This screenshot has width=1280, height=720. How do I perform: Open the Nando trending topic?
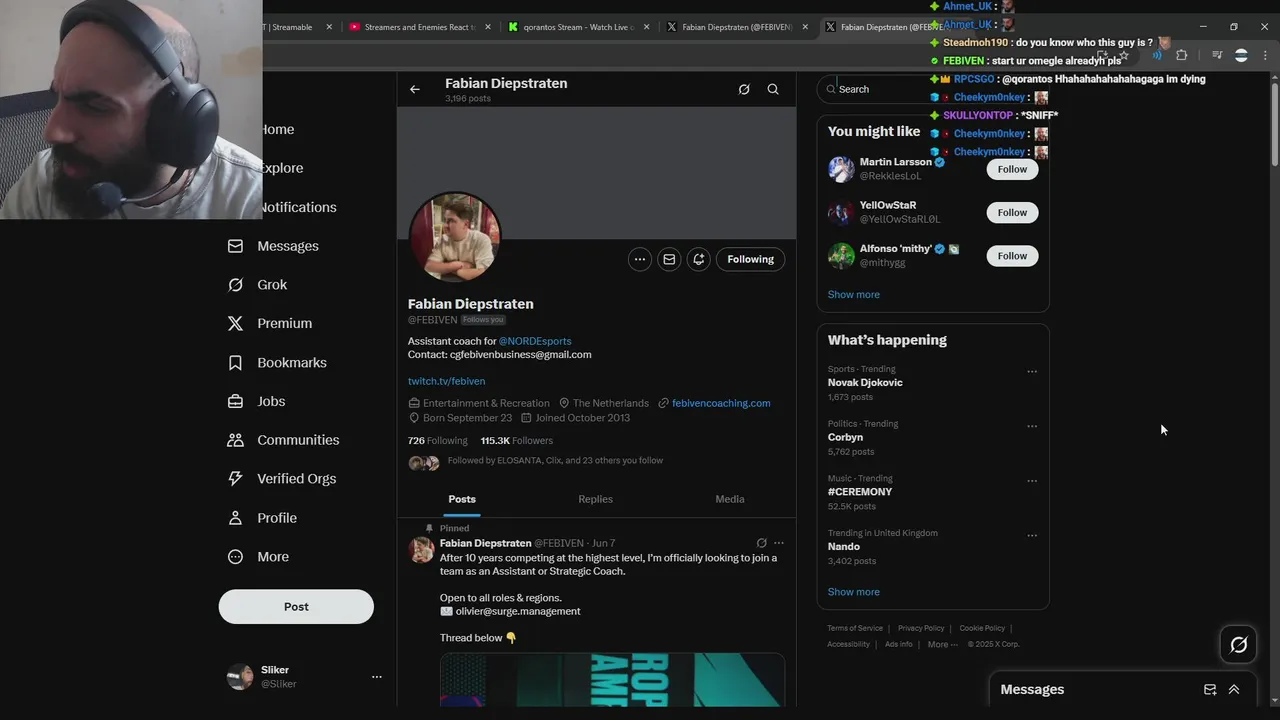(843, 547)
